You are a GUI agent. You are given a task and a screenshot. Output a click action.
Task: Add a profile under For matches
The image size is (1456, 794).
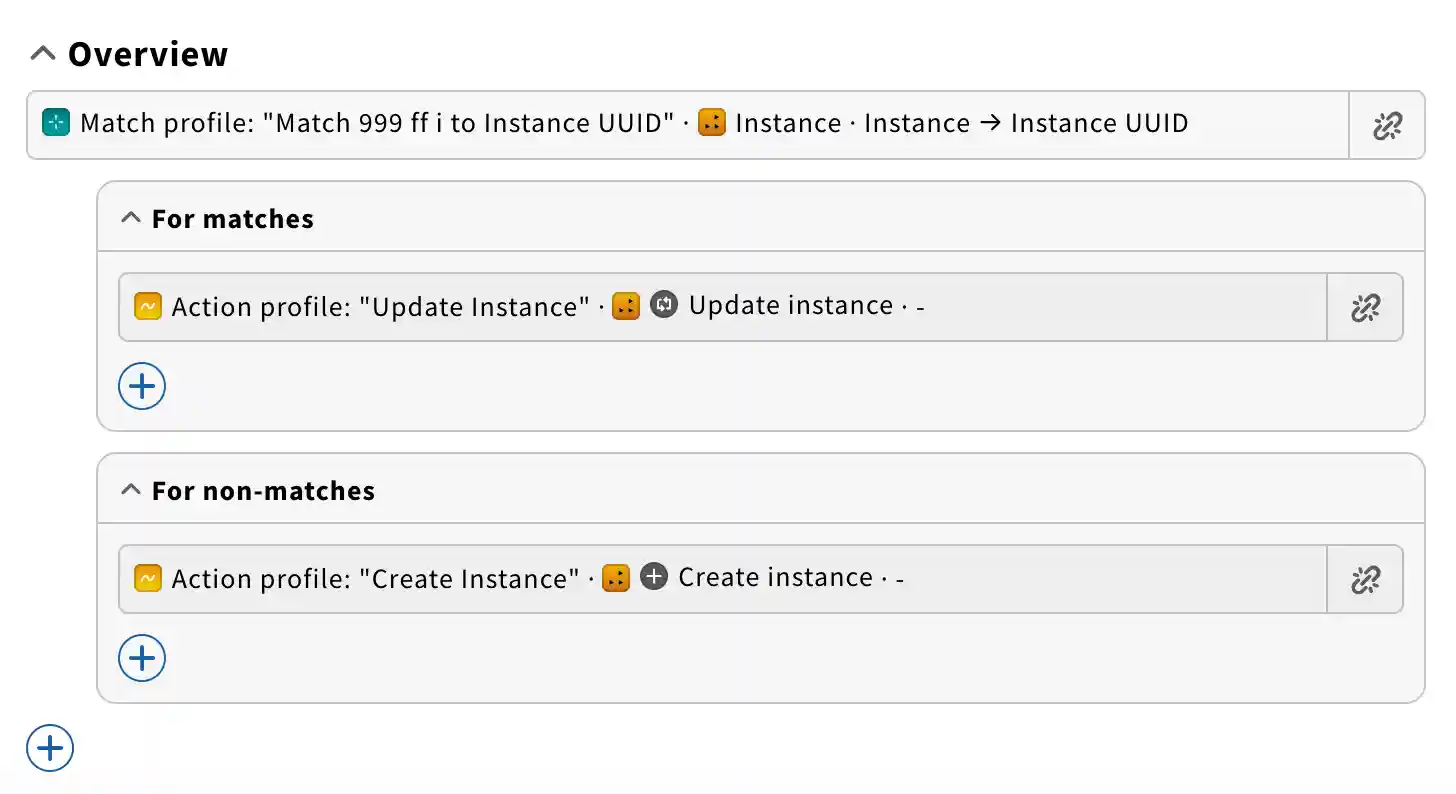click(x=142, y=387)
